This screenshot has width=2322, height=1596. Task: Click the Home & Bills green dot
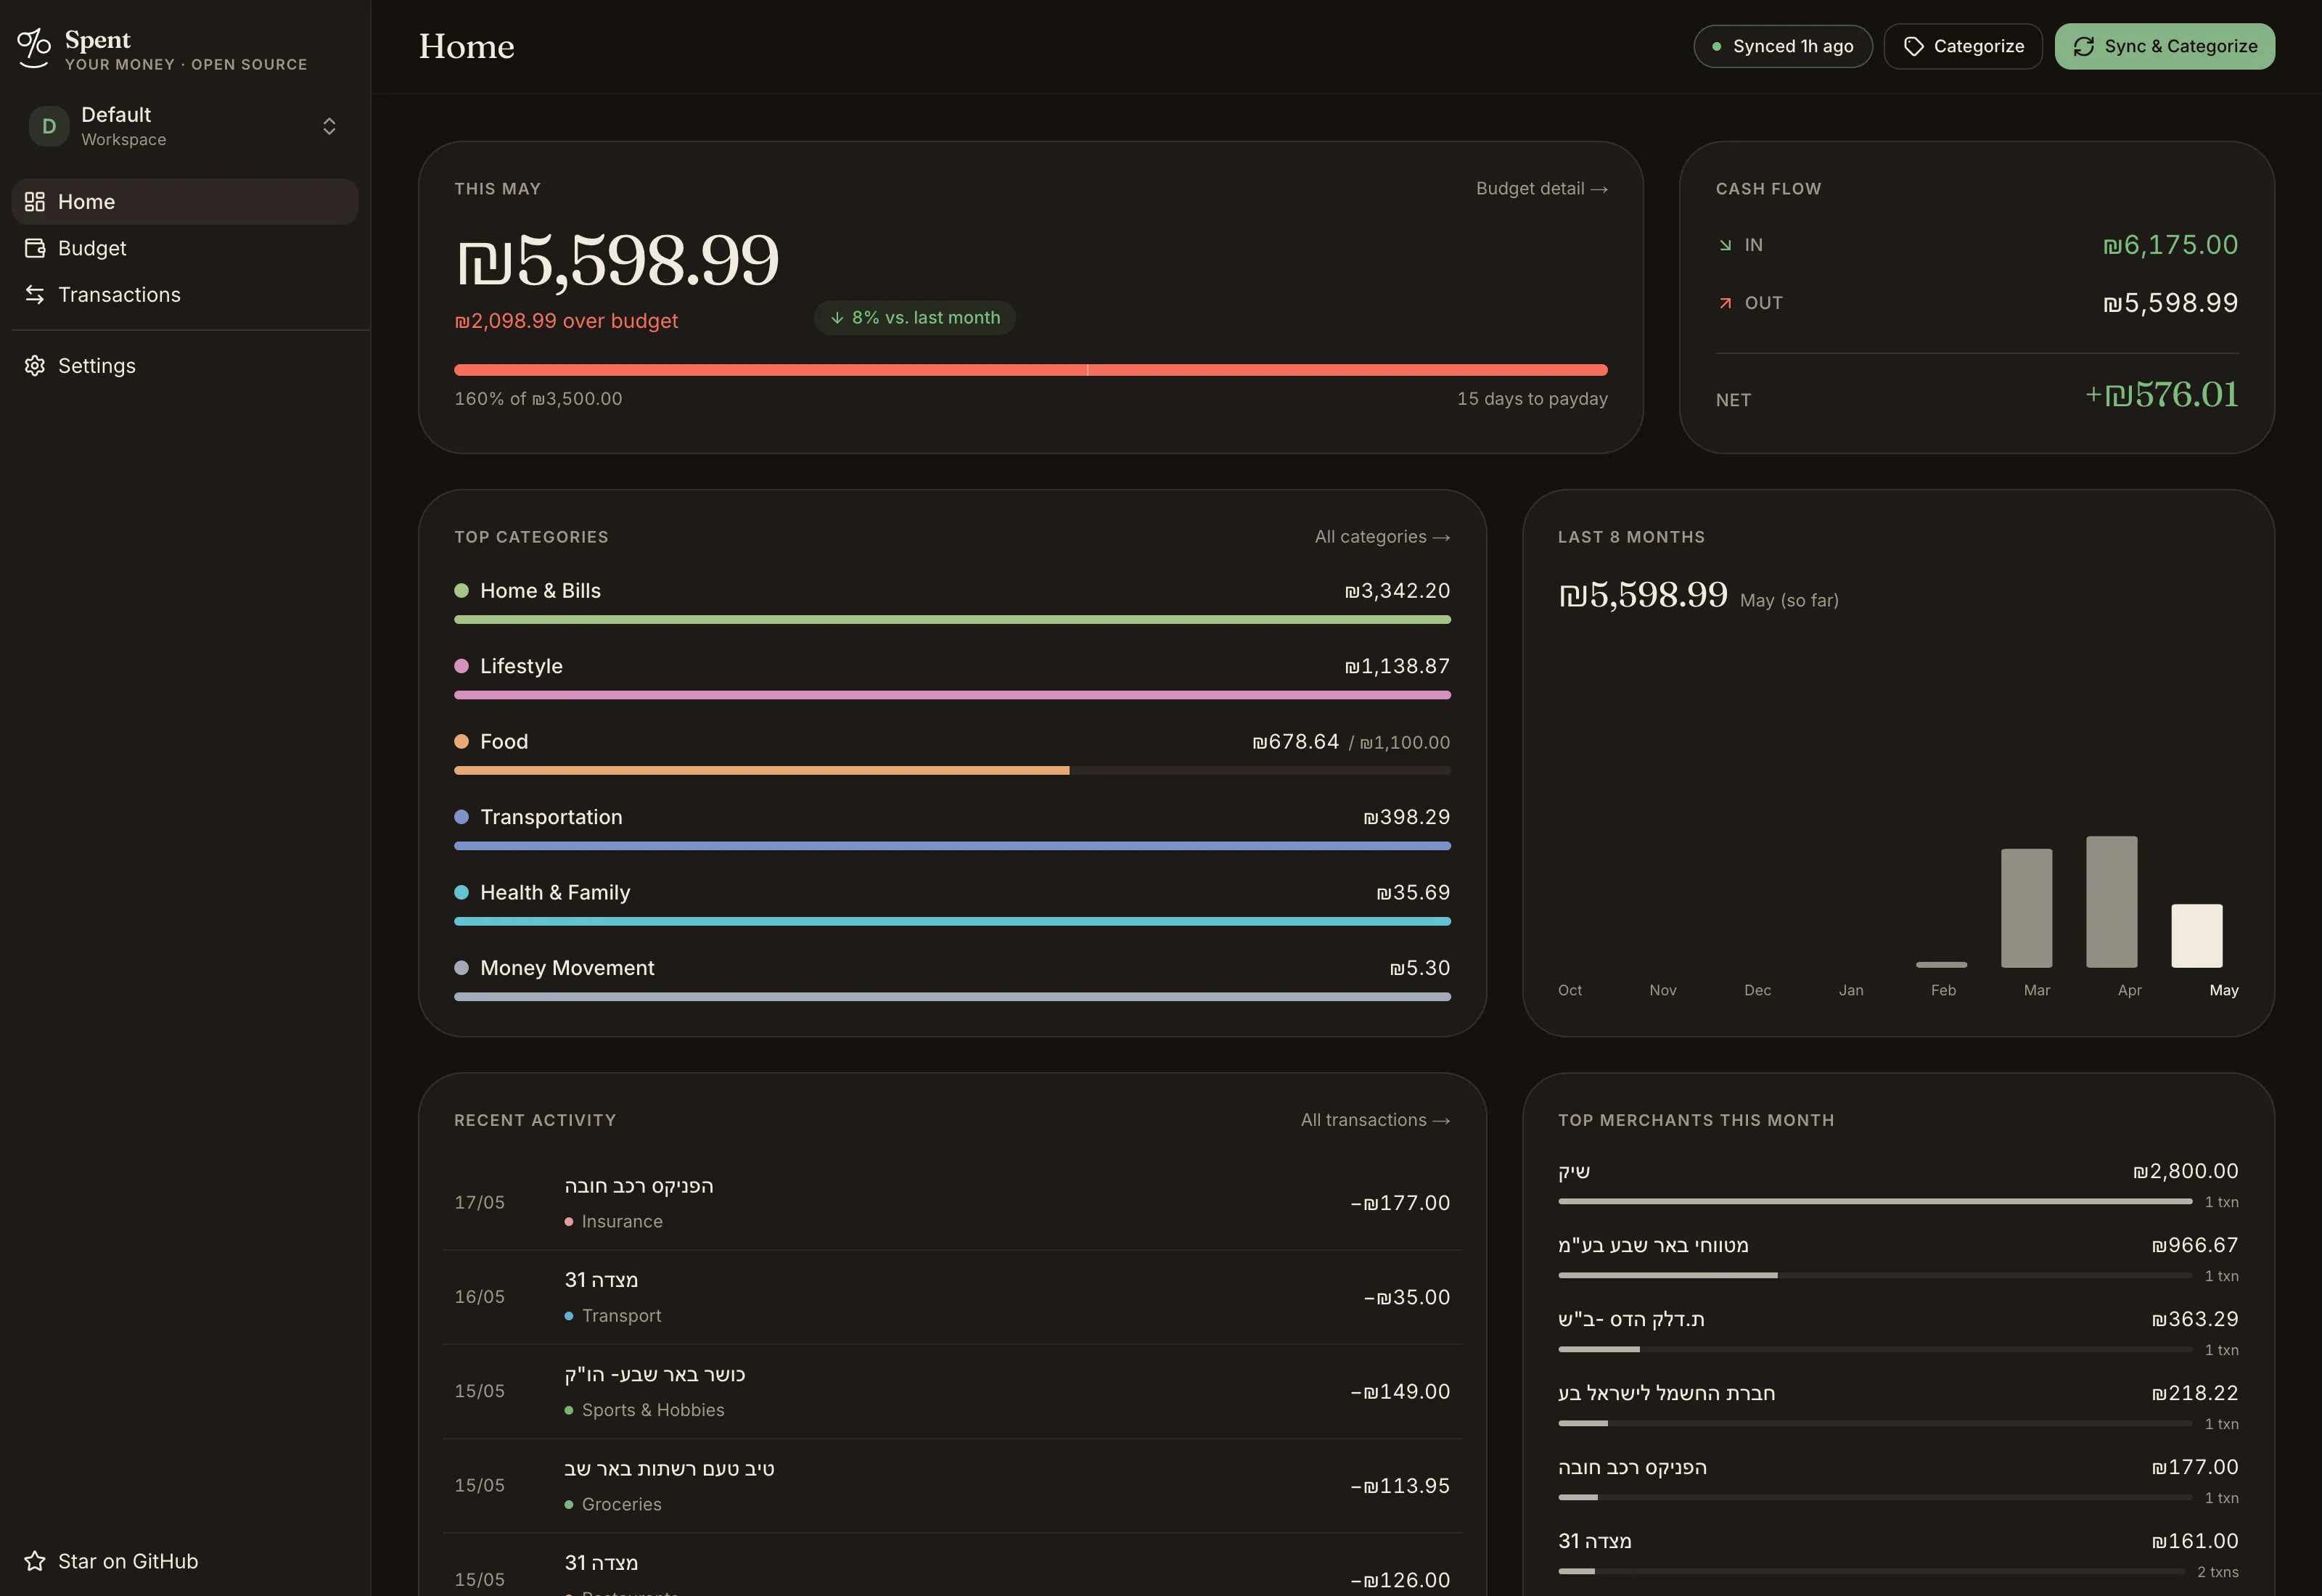pyautogui.click(x=461, y=591)
